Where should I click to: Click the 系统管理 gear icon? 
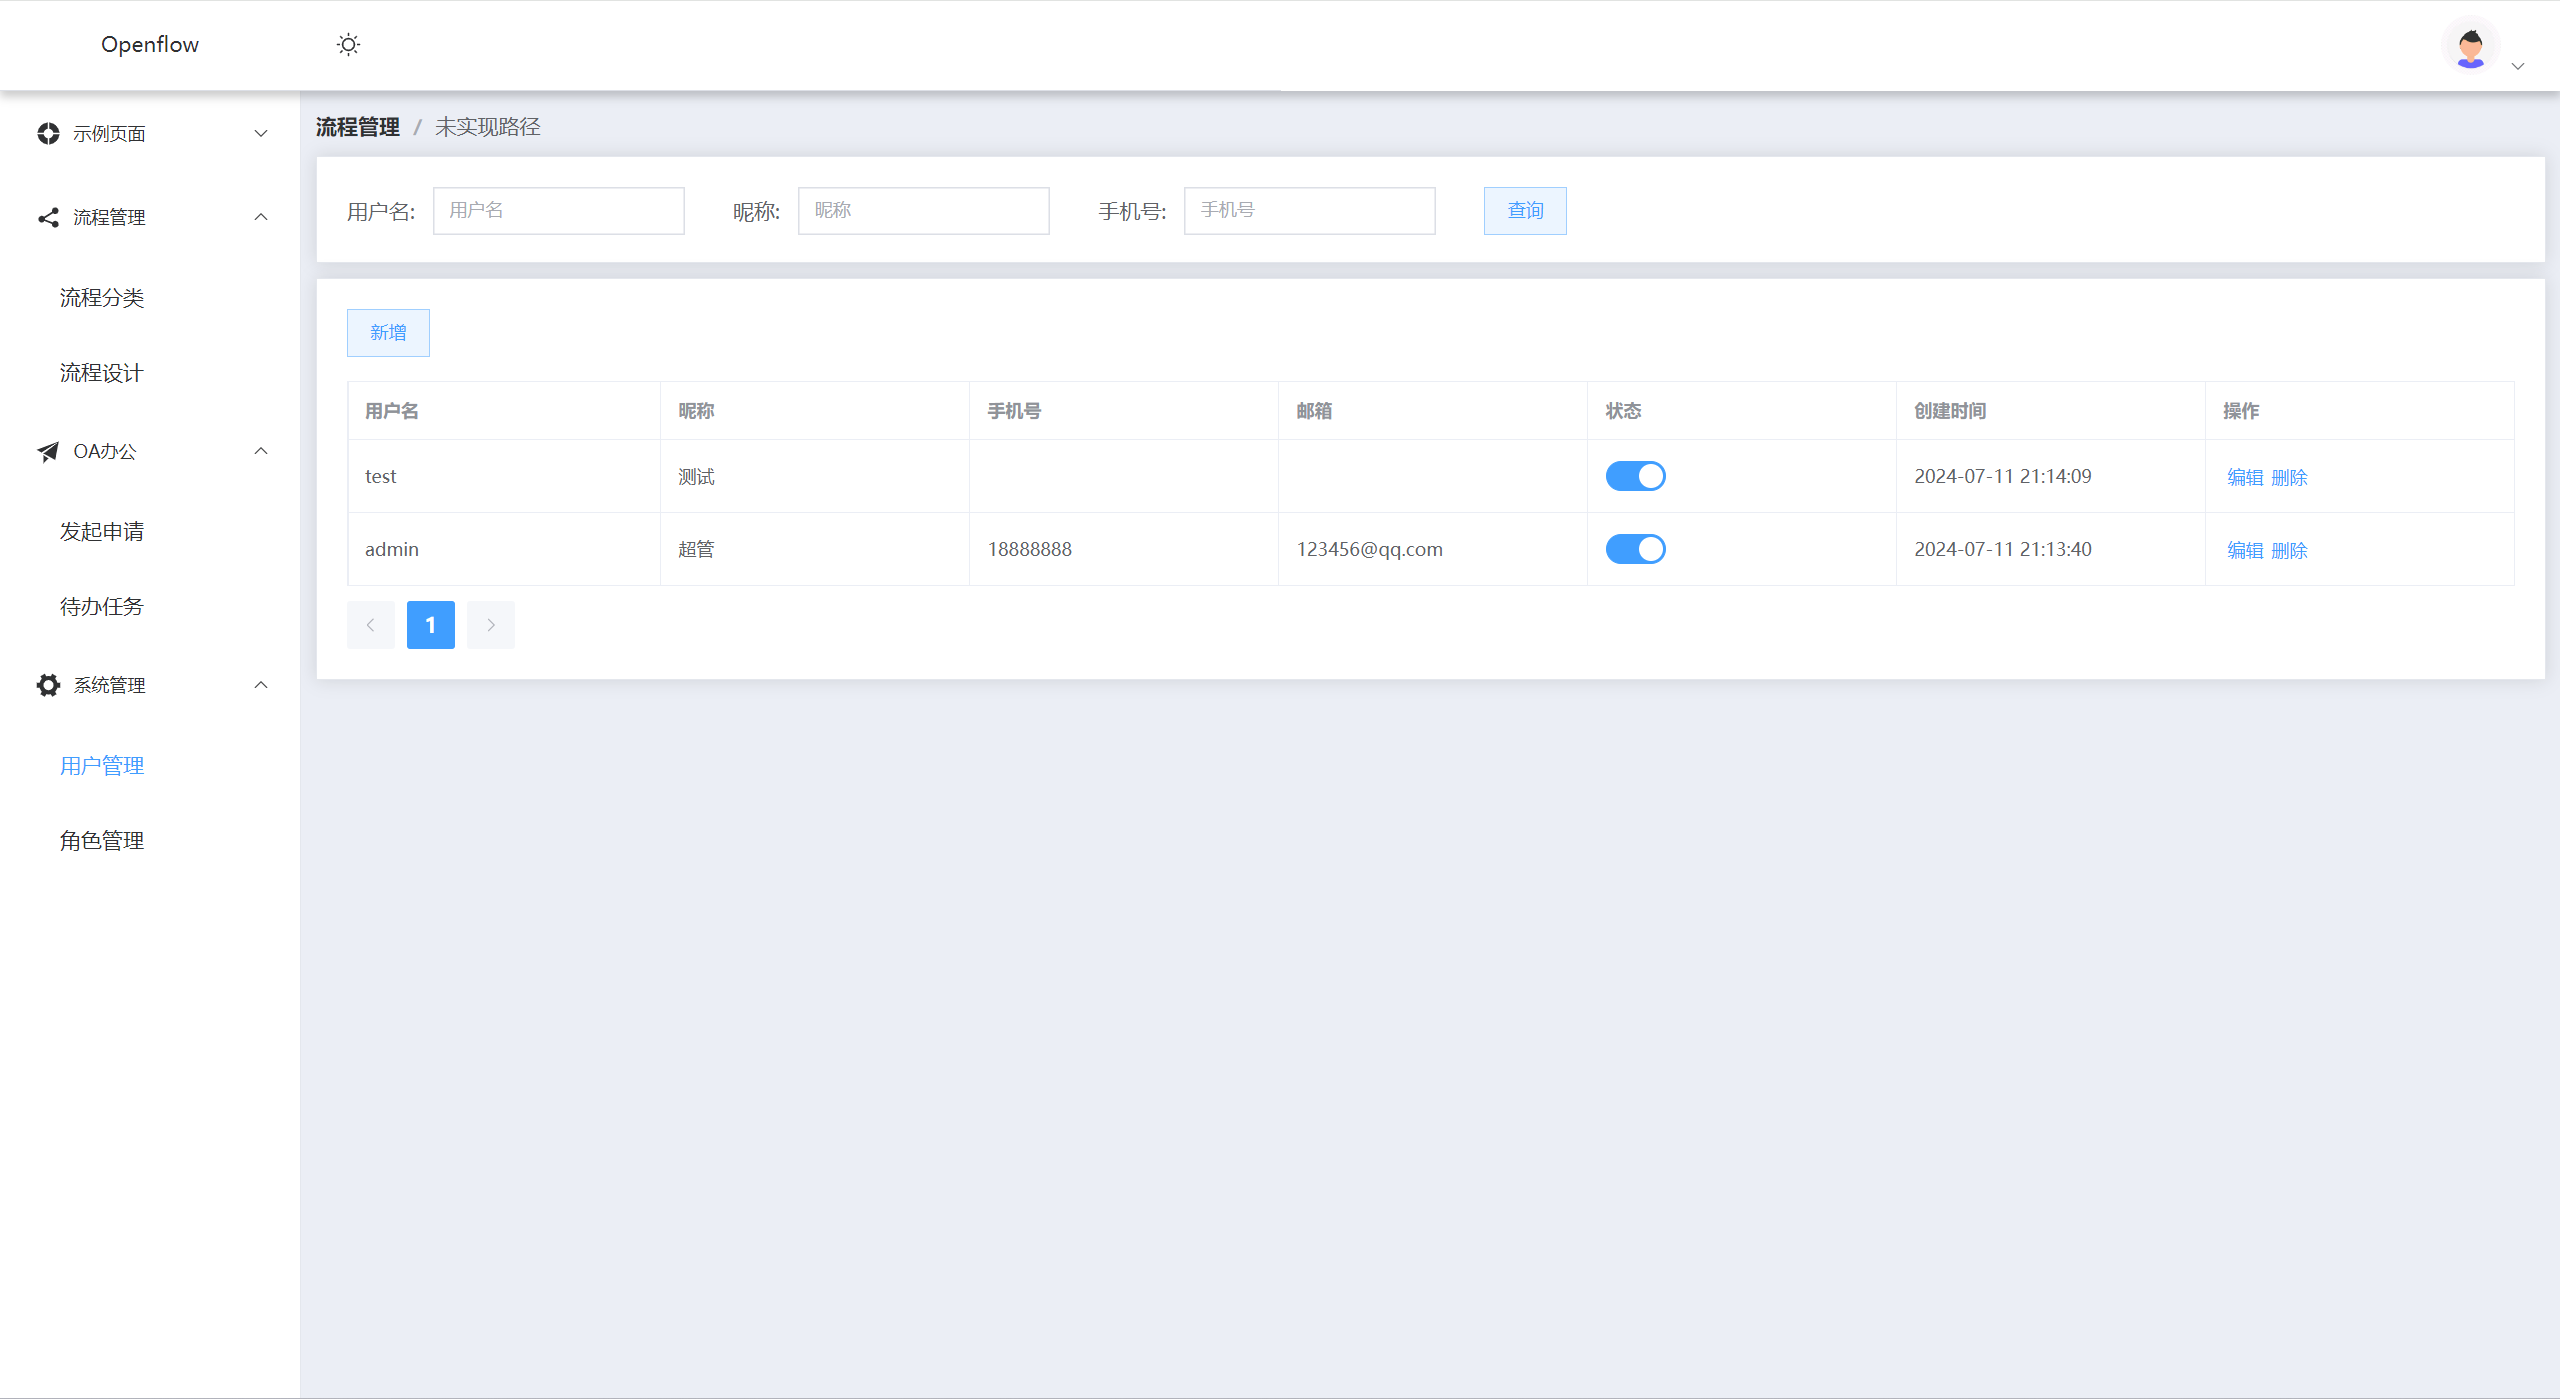coord(48,685)
